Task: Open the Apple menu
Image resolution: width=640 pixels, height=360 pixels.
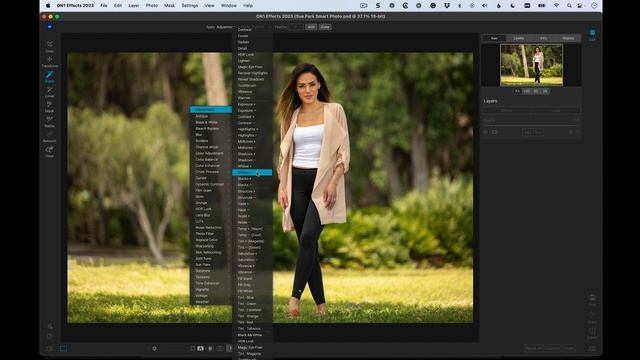Action: tap(48, 6)
